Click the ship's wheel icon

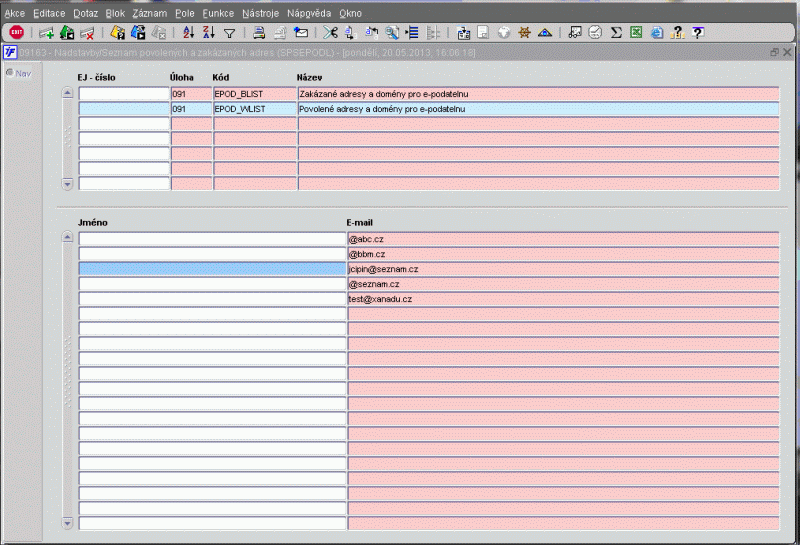pos(524,33)
